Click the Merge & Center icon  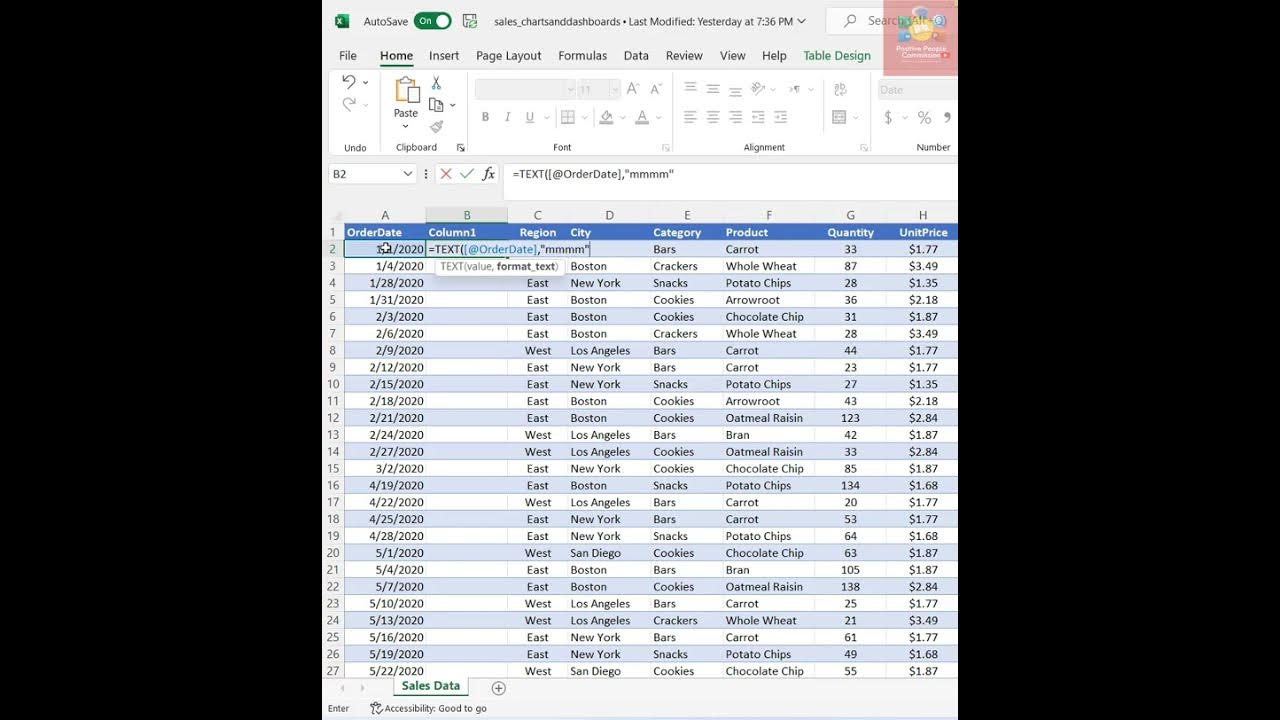pyautogui.click(x=839, y=118)
